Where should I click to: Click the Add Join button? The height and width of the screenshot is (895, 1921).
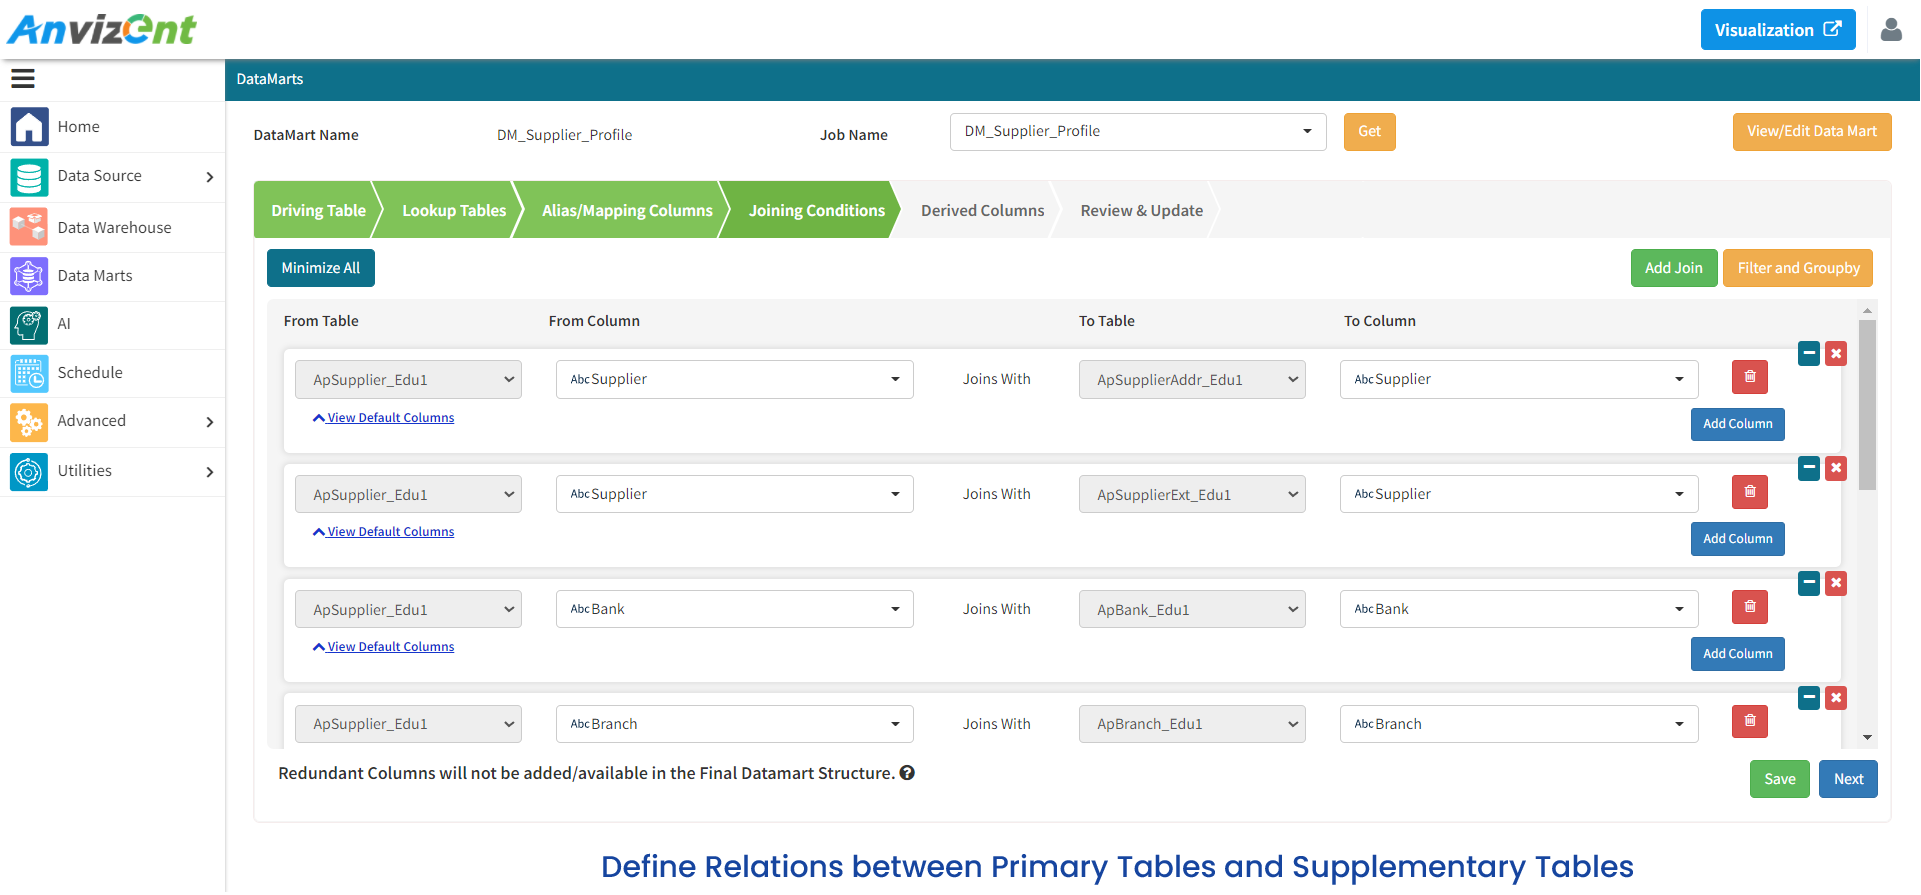tap(1673, 268)
